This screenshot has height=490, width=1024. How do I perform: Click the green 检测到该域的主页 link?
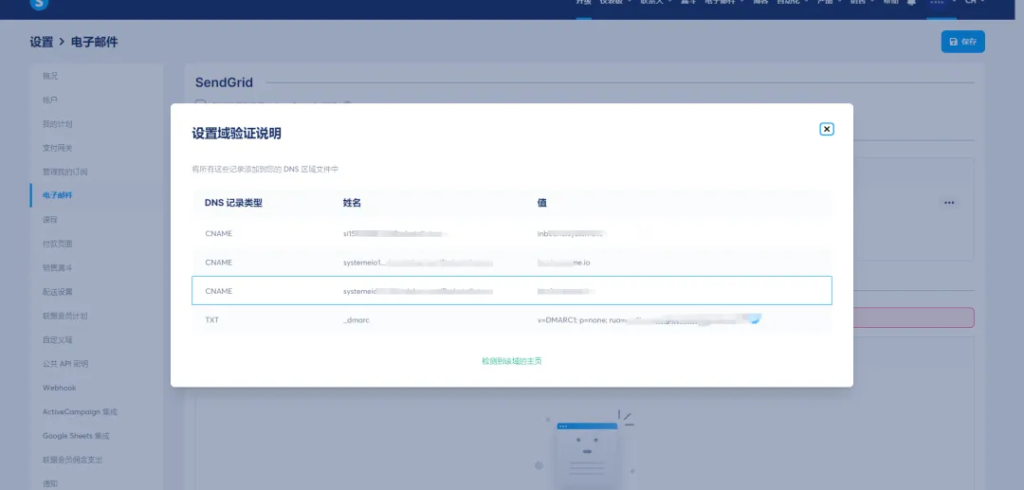point(511,361)
